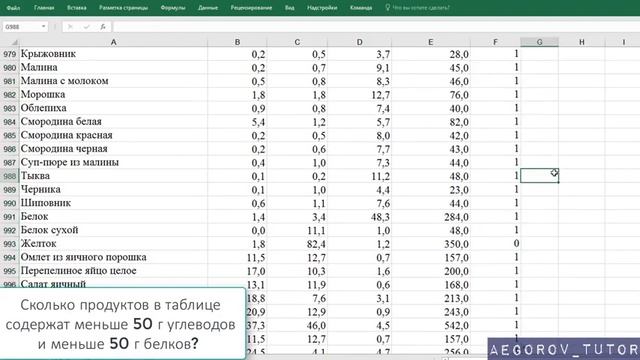Click the value 9,1 in row 980
This screenshot has width=640, height=360.
(x=383, y=68)
